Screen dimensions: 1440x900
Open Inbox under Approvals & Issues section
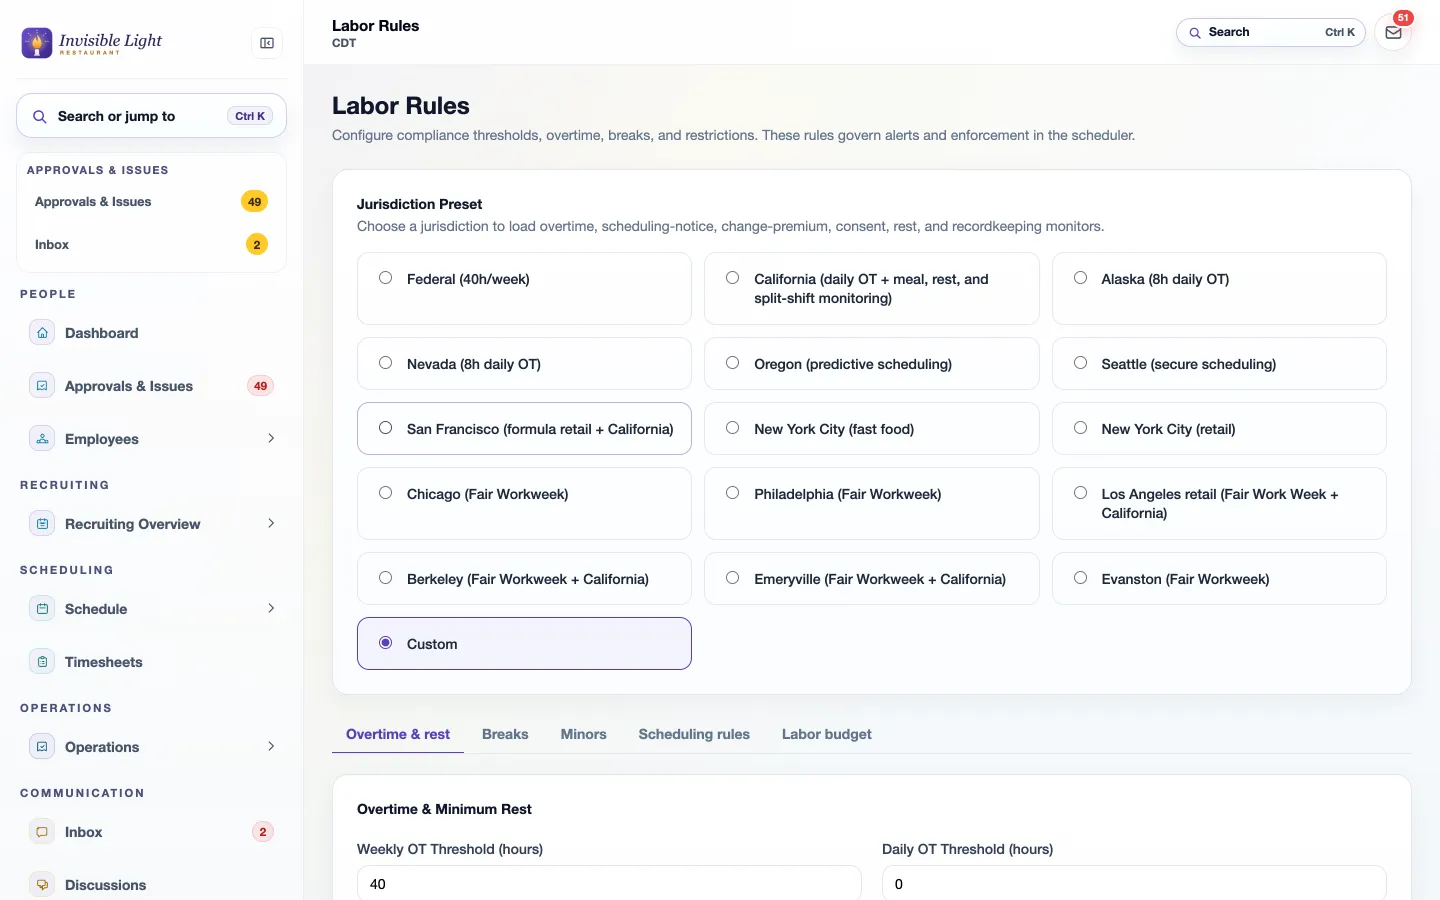point(151,245)
